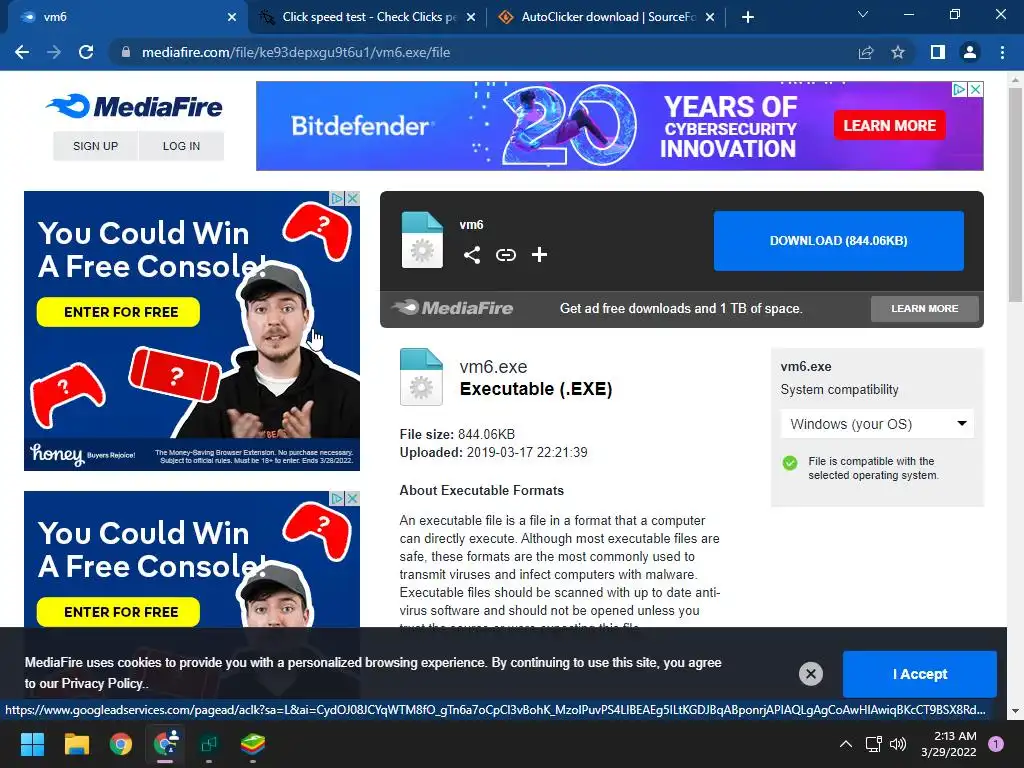The height and width of the screenshot is (768, 1024).
Task: Click the site padlock icon
Action: point(126,52)
